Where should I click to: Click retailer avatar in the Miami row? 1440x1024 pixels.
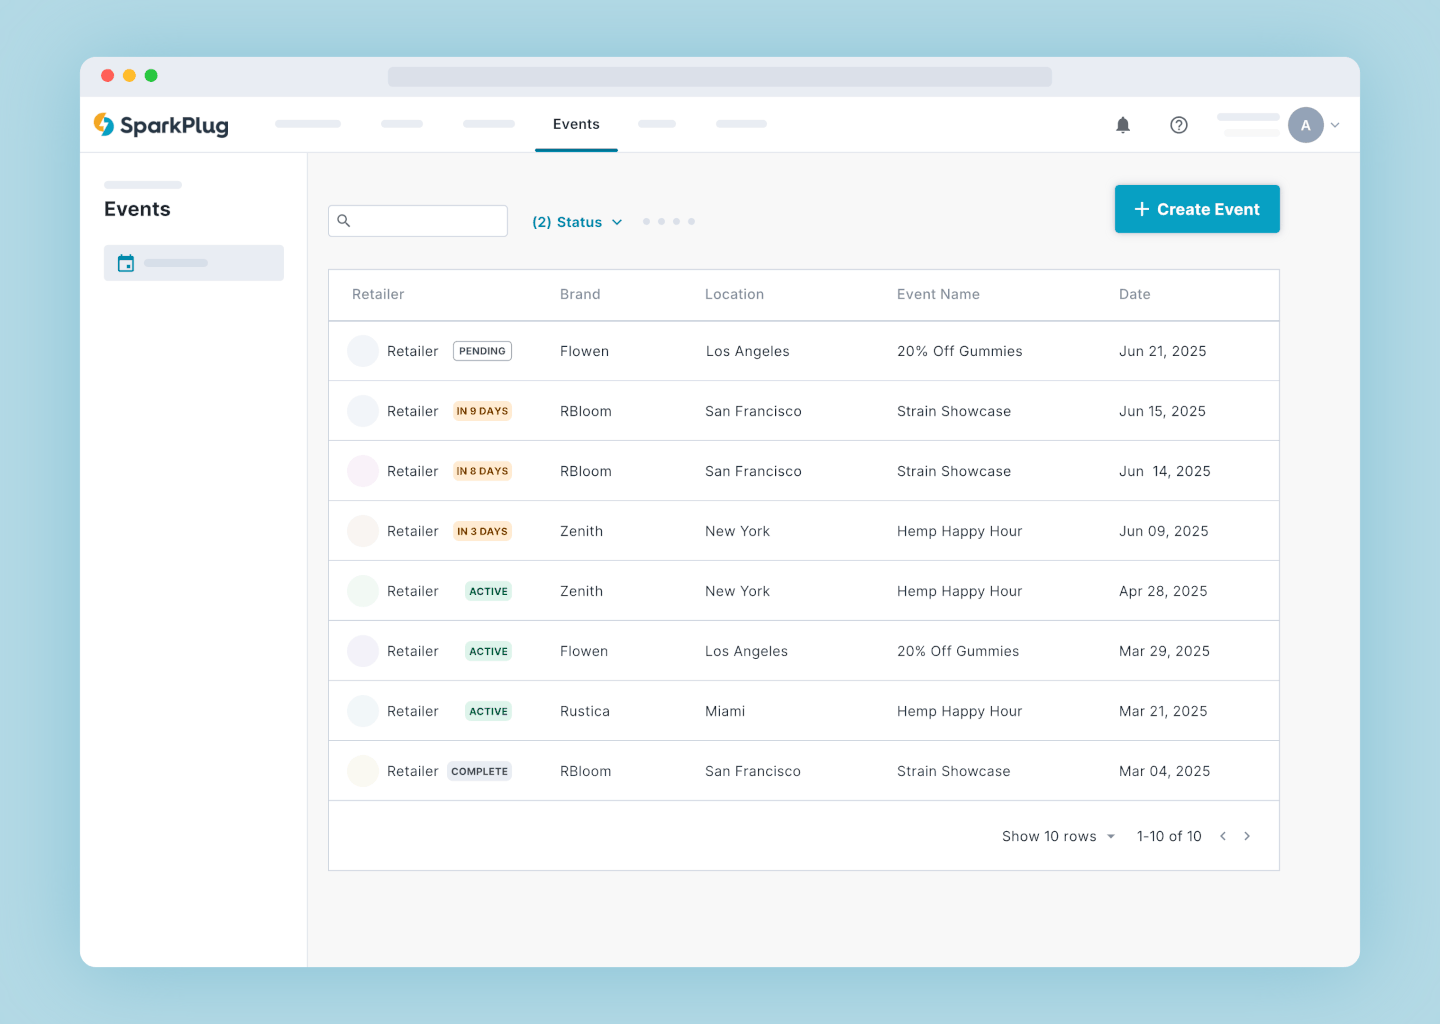coord(363,711)
